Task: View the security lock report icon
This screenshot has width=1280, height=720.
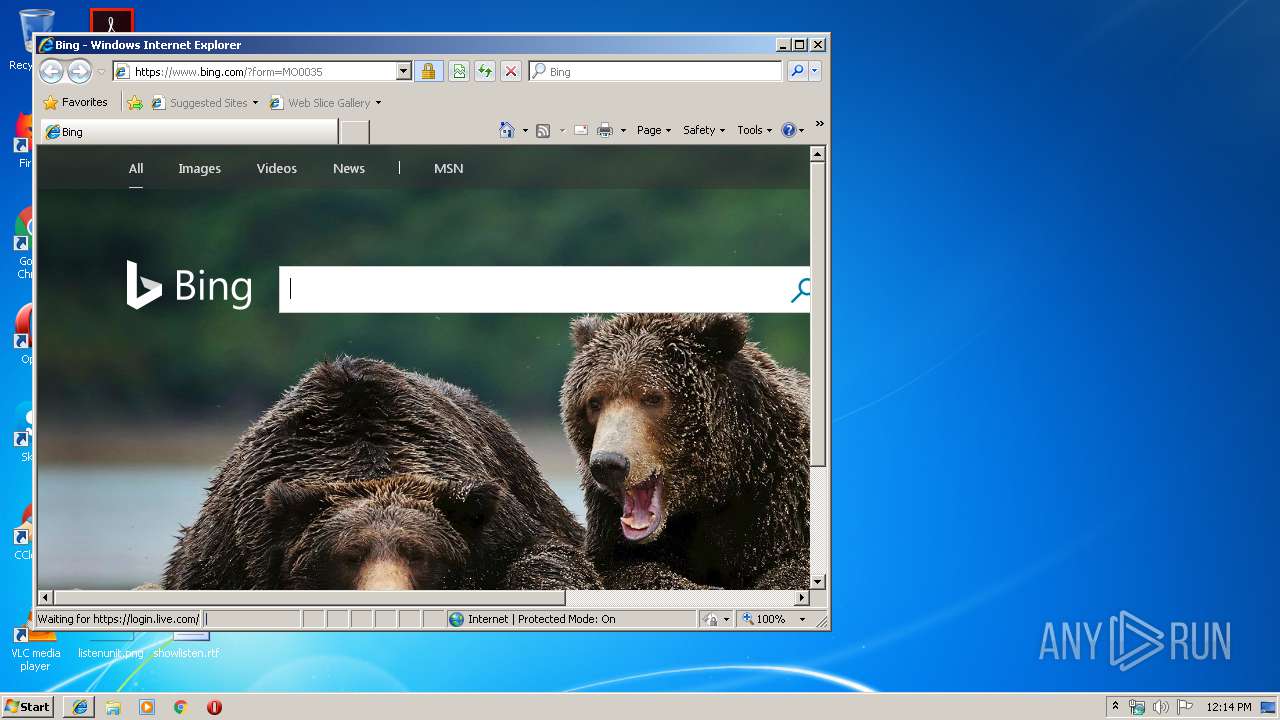Action: pos(429,72)
